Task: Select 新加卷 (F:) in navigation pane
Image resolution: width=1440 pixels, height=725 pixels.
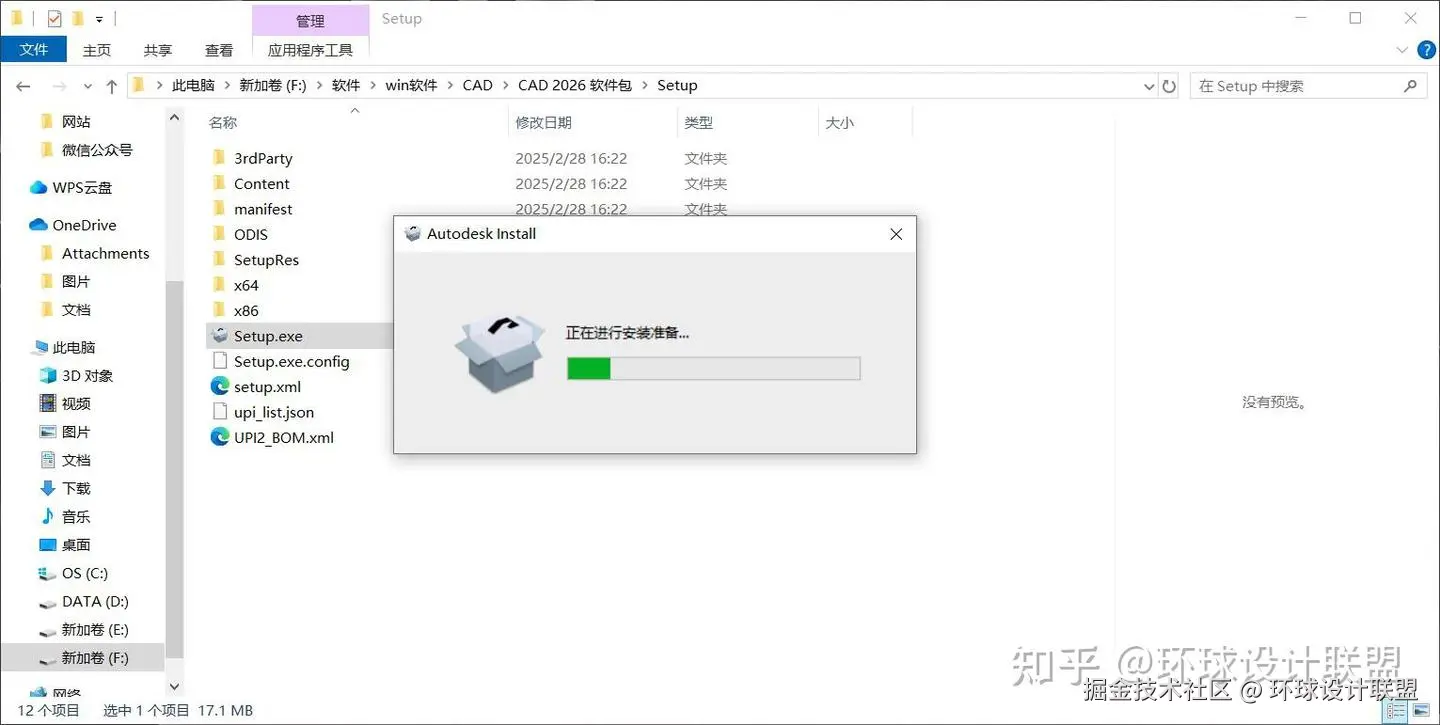Action: [x=95, y=658]
